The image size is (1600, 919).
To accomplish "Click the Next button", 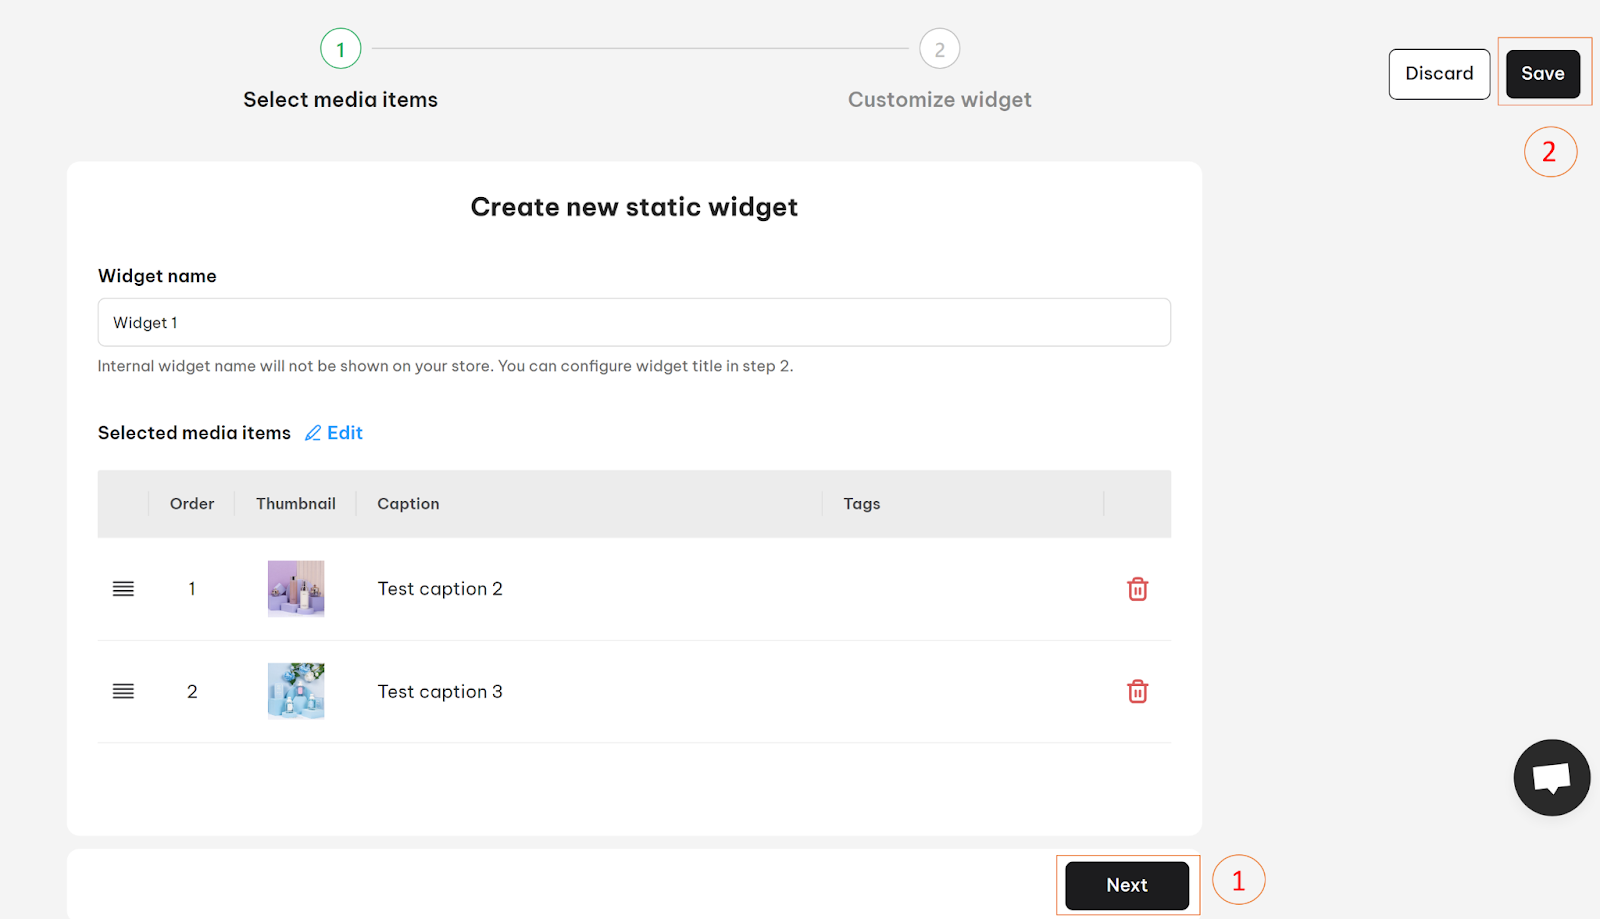I will [1127, 885].
